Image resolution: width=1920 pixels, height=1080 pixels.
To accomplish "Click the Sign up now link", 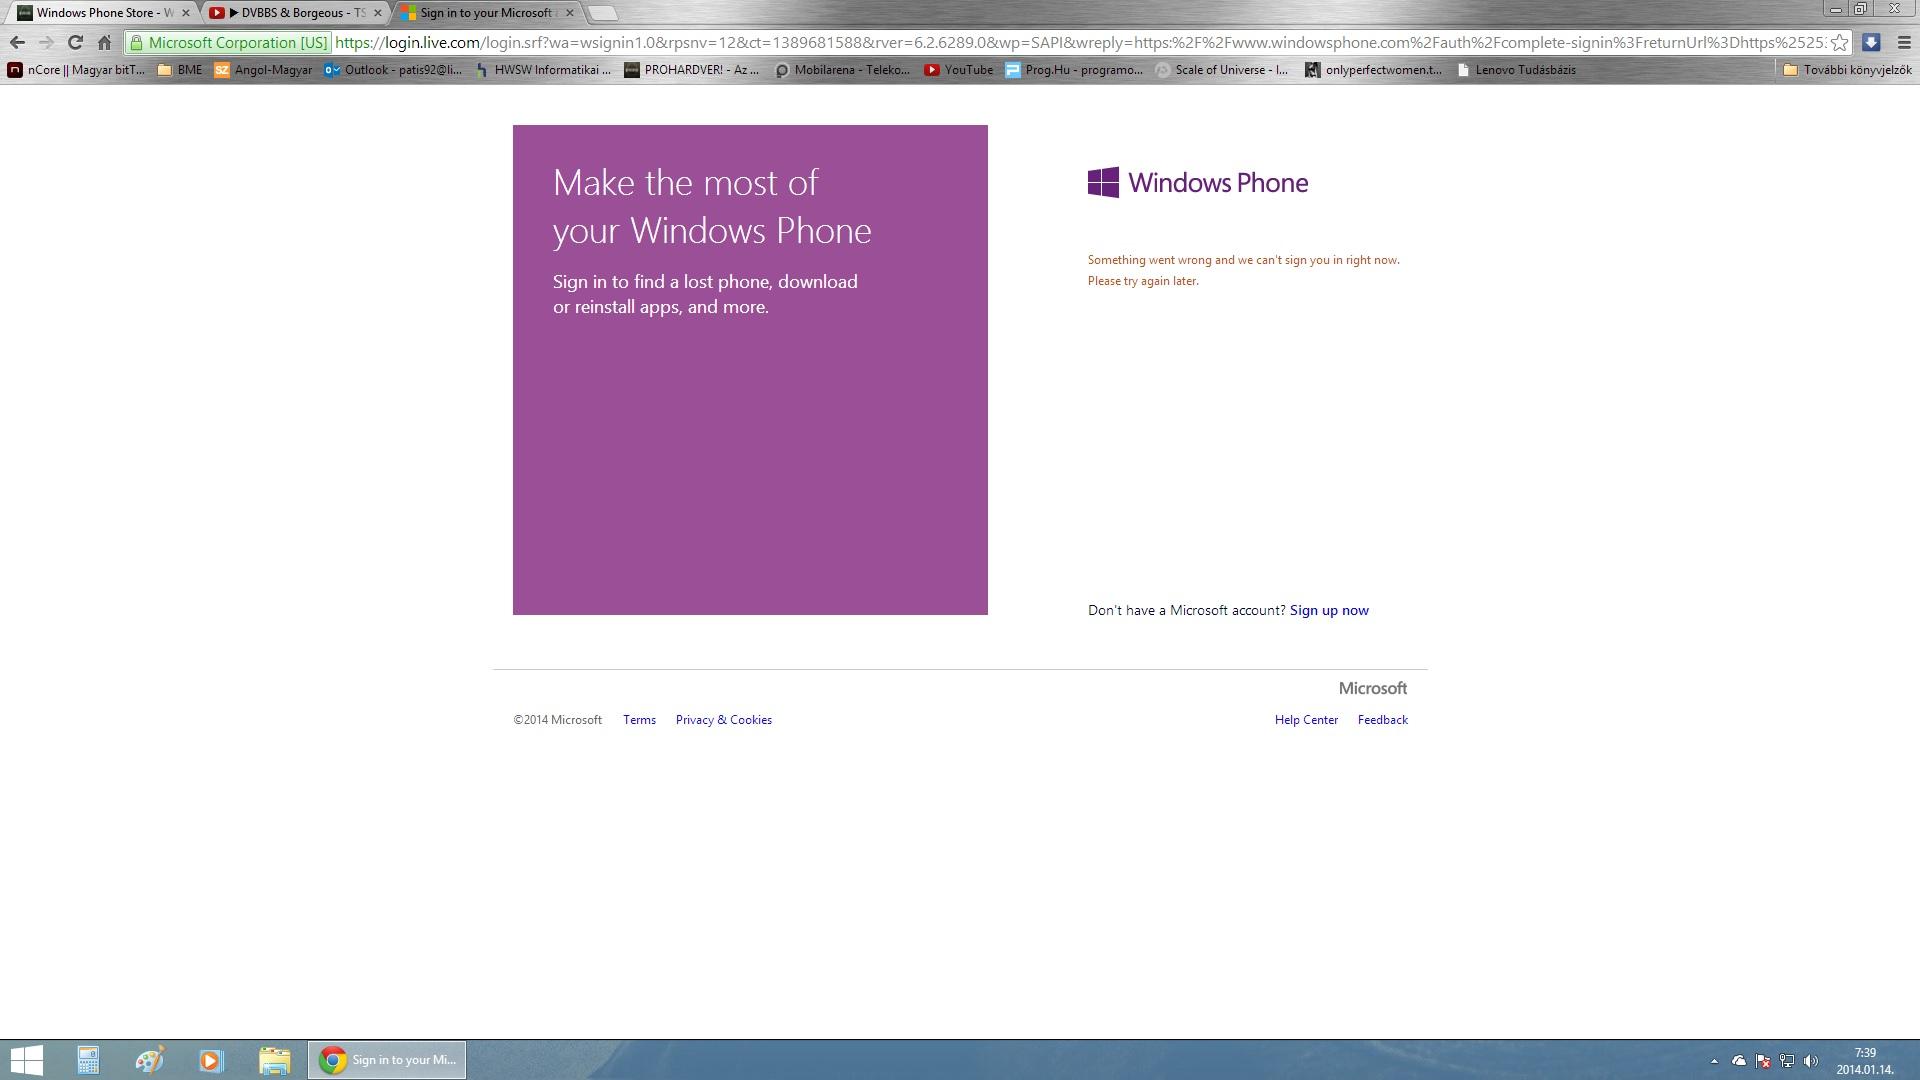I will 1329,610.
